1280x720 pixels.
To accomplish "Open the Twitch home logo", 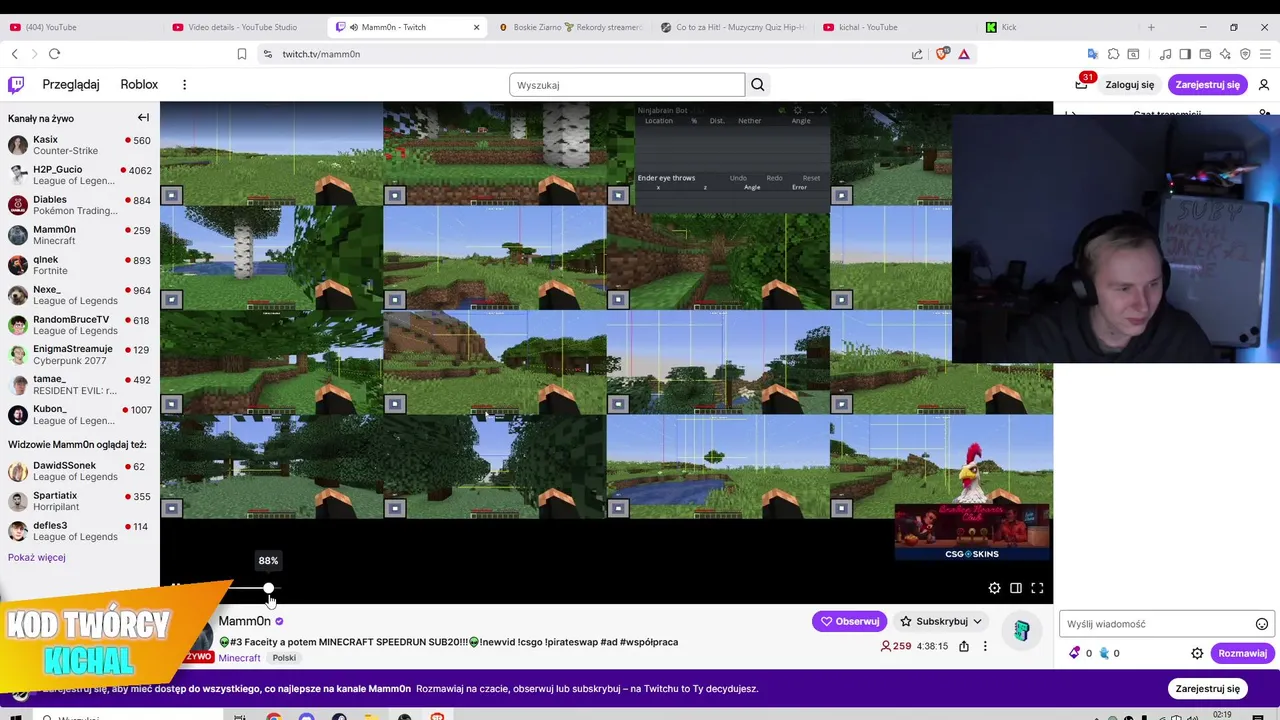I will pyautogui.click(x=16, y=85).
